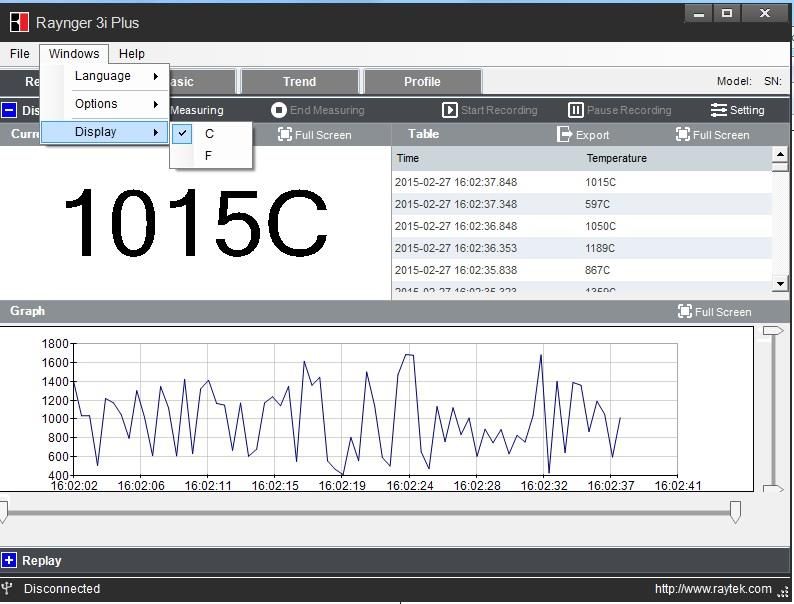Click Pause Recording button label

tap(629, 110)
